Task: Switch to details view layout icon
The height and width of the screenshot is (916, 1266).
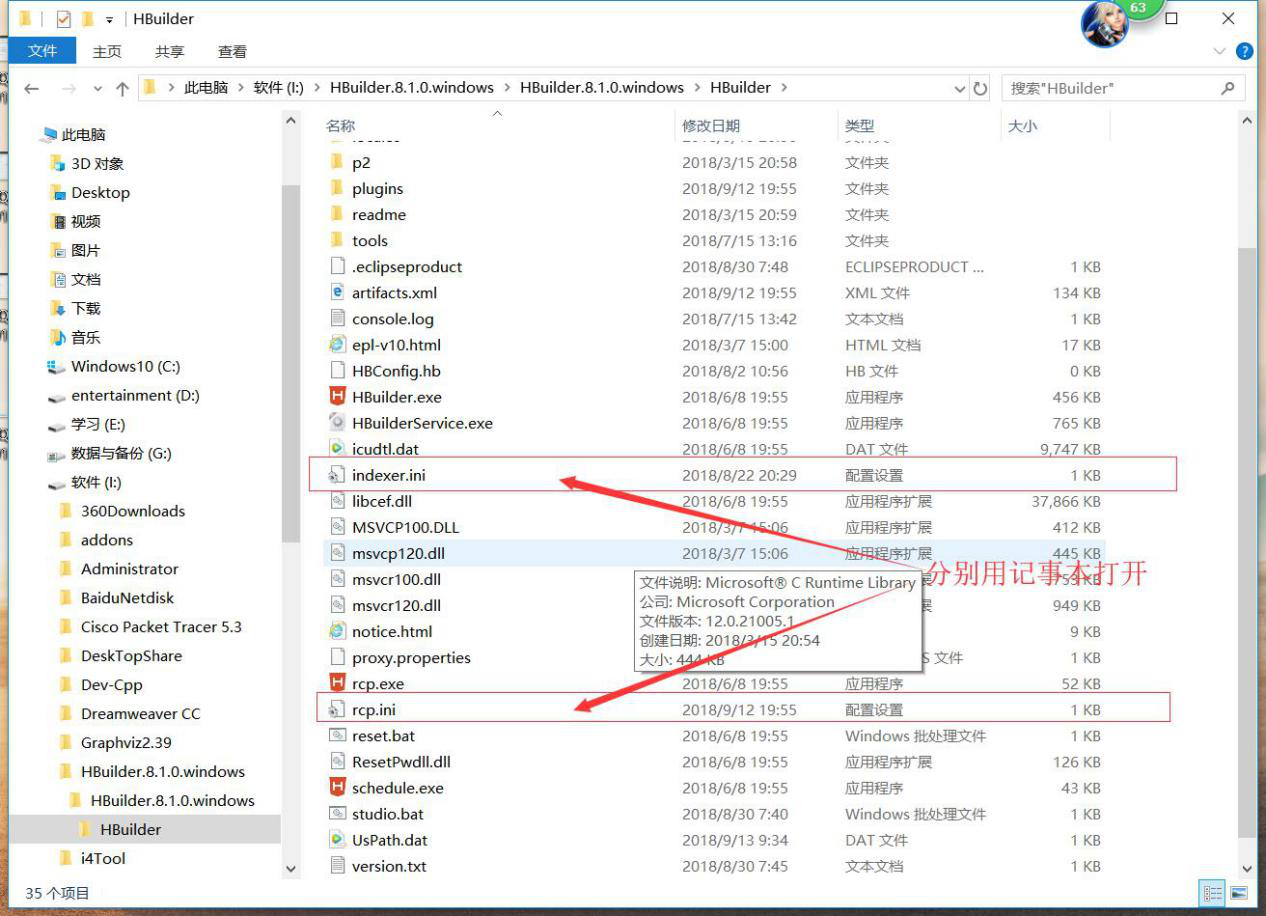Action: (x=1213, y=893)
